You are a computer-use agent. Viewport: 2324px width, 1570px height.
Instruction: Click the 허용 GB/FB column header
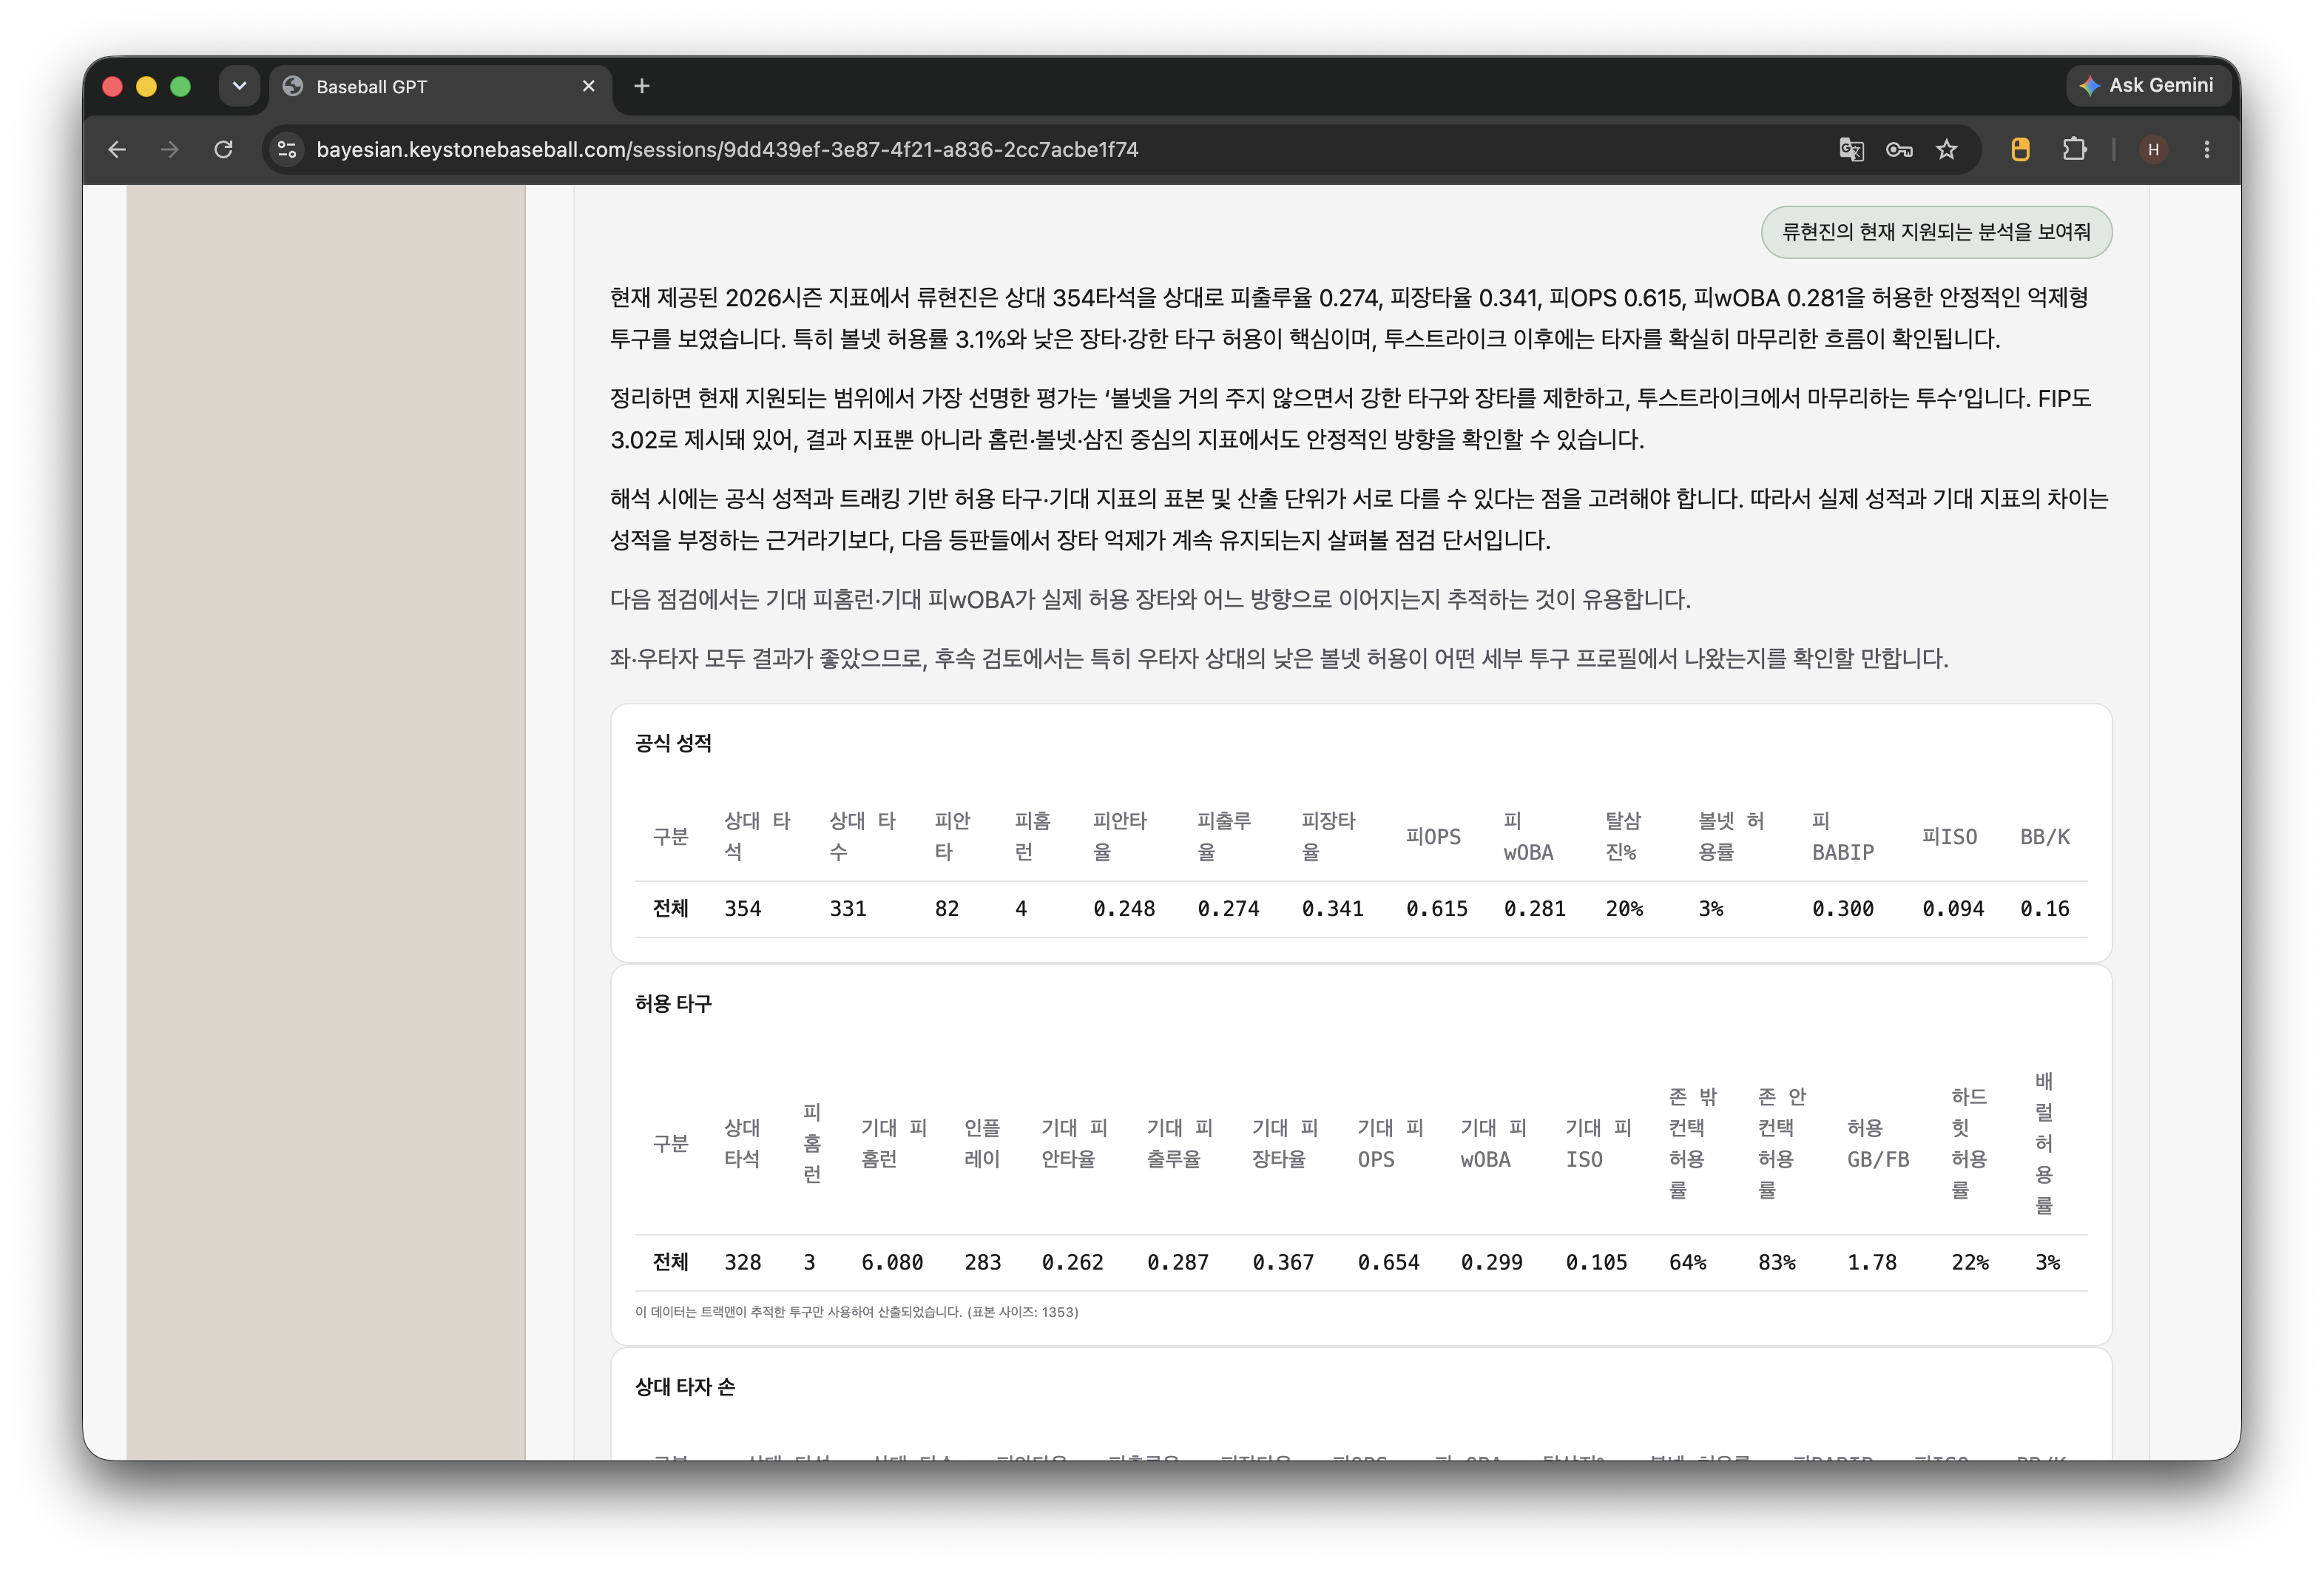pyautogui.click(x=1877, y=1143)
